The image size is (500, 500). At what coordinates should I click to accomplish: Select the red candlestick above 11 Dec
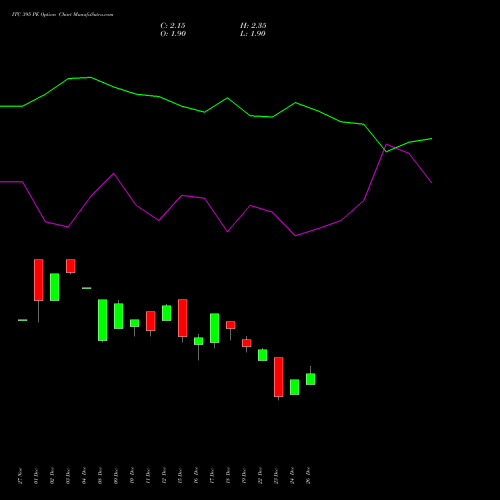151,321
